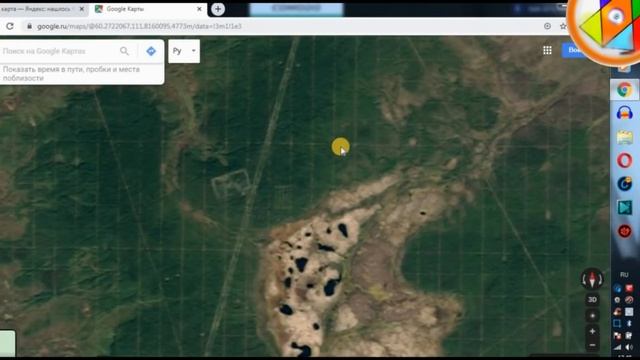Click the RU keyboard language indicator
Screen dimensions: 640x360
pyautogui.click(x=624, y=274)
